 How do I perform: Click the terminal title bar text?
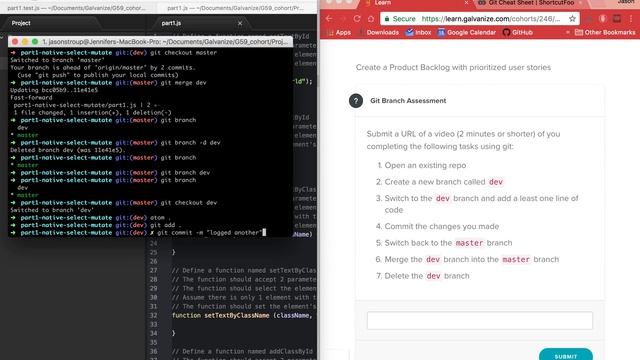(165, 42)
